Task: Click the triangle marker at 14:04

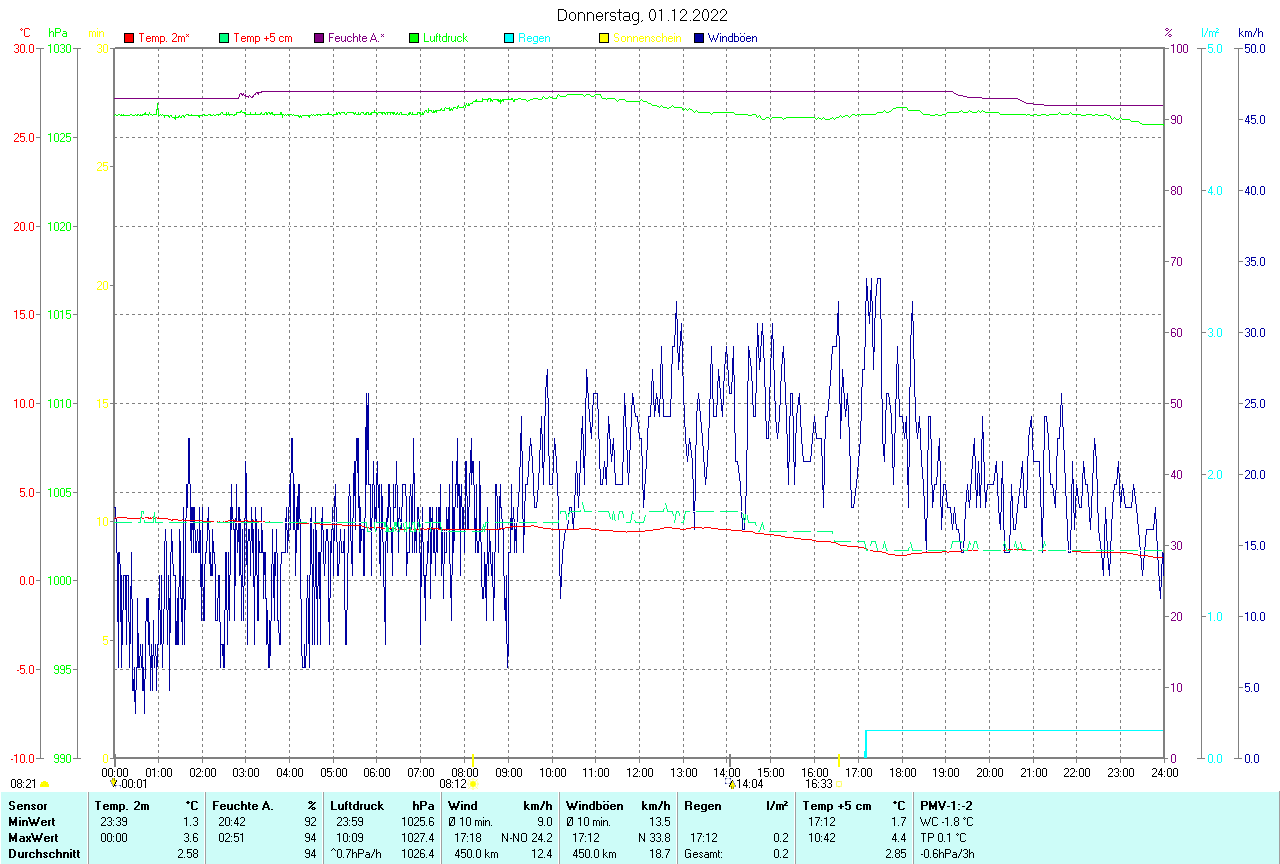Action: [x=731, y=784]
